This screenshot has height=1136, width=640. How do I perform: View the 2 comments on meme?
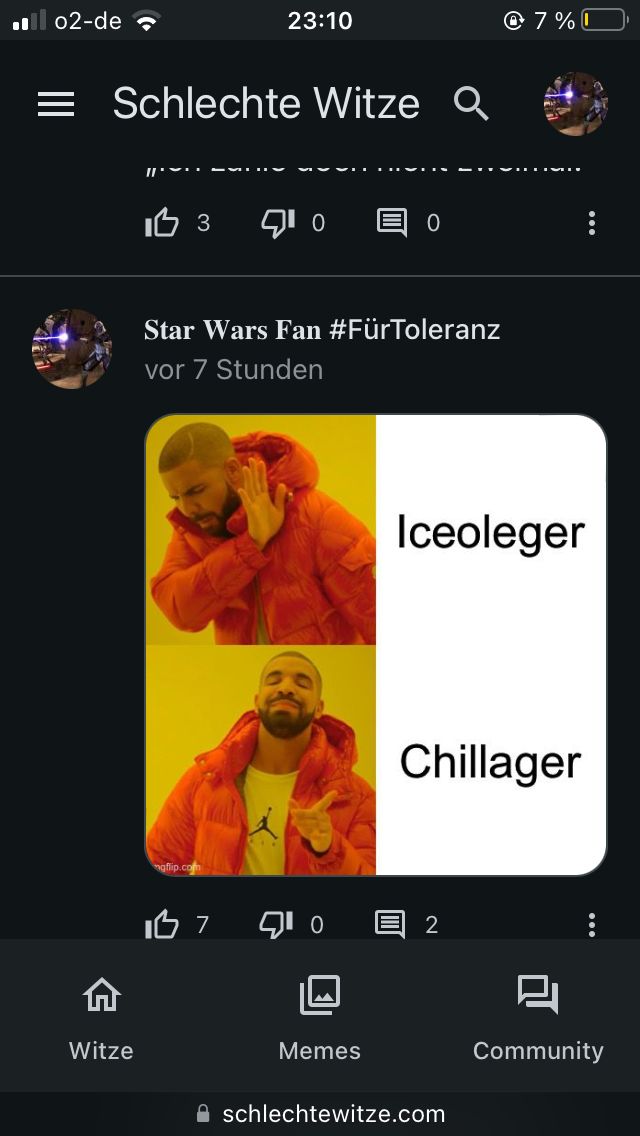390,924
